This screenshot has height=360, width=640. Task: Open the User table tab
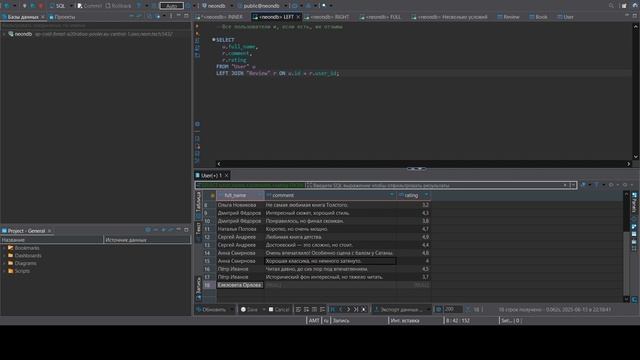coord(565,17)
